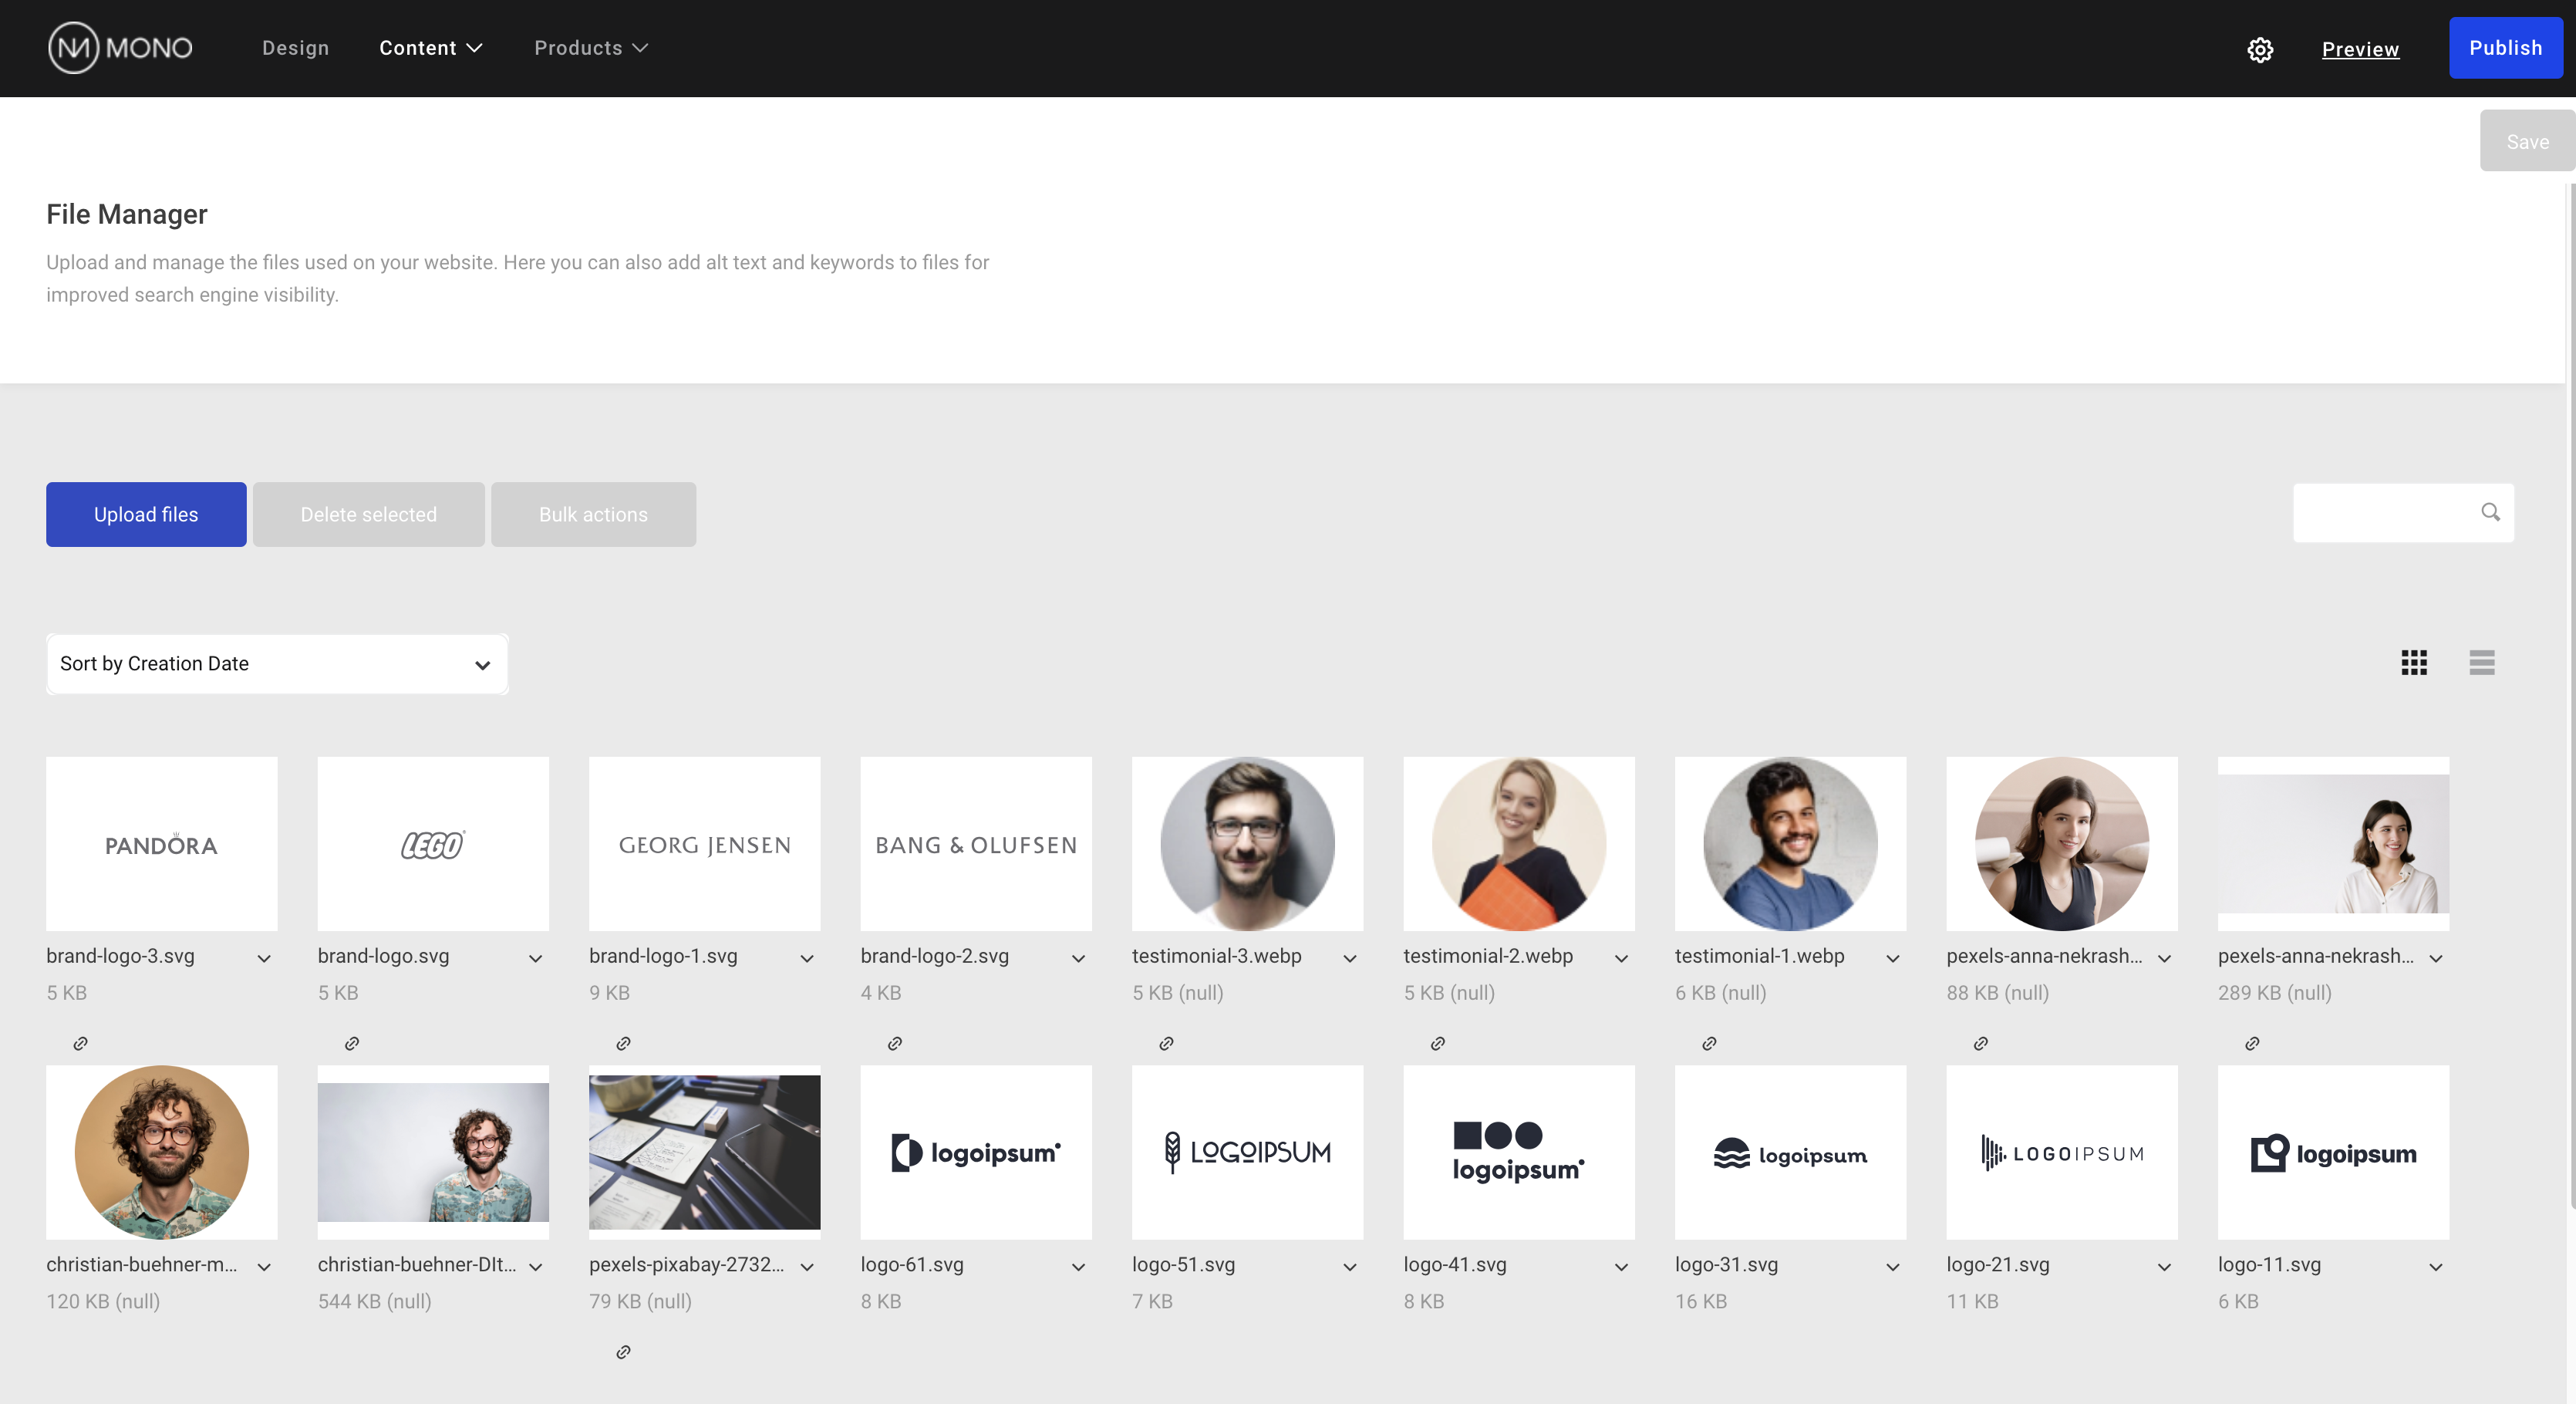Image resolution: width=2576 pixels, height=1404 pixels.
Task: Click Delete selected
Action: click(368, 514)
